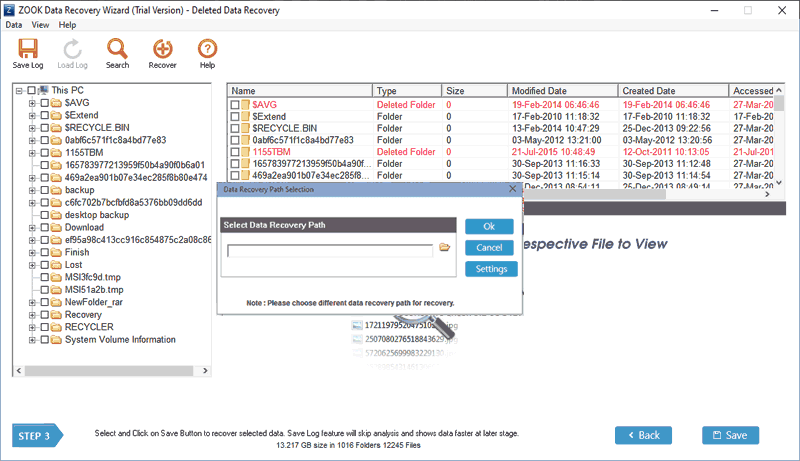
Task: Go Back to previous step
Action: (643, 436)
